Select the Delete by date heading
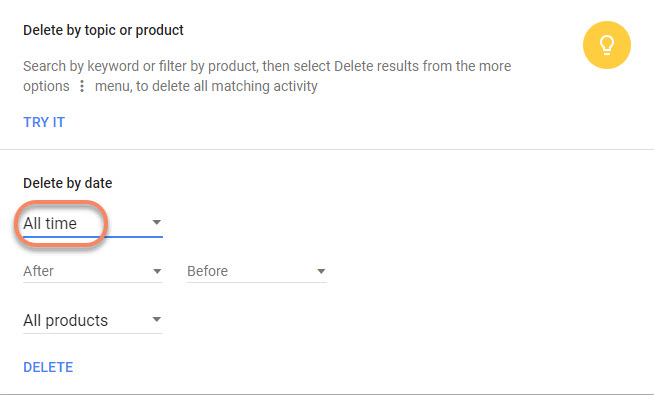Viewport: 654px width, 395px height. tap(68, 183)
